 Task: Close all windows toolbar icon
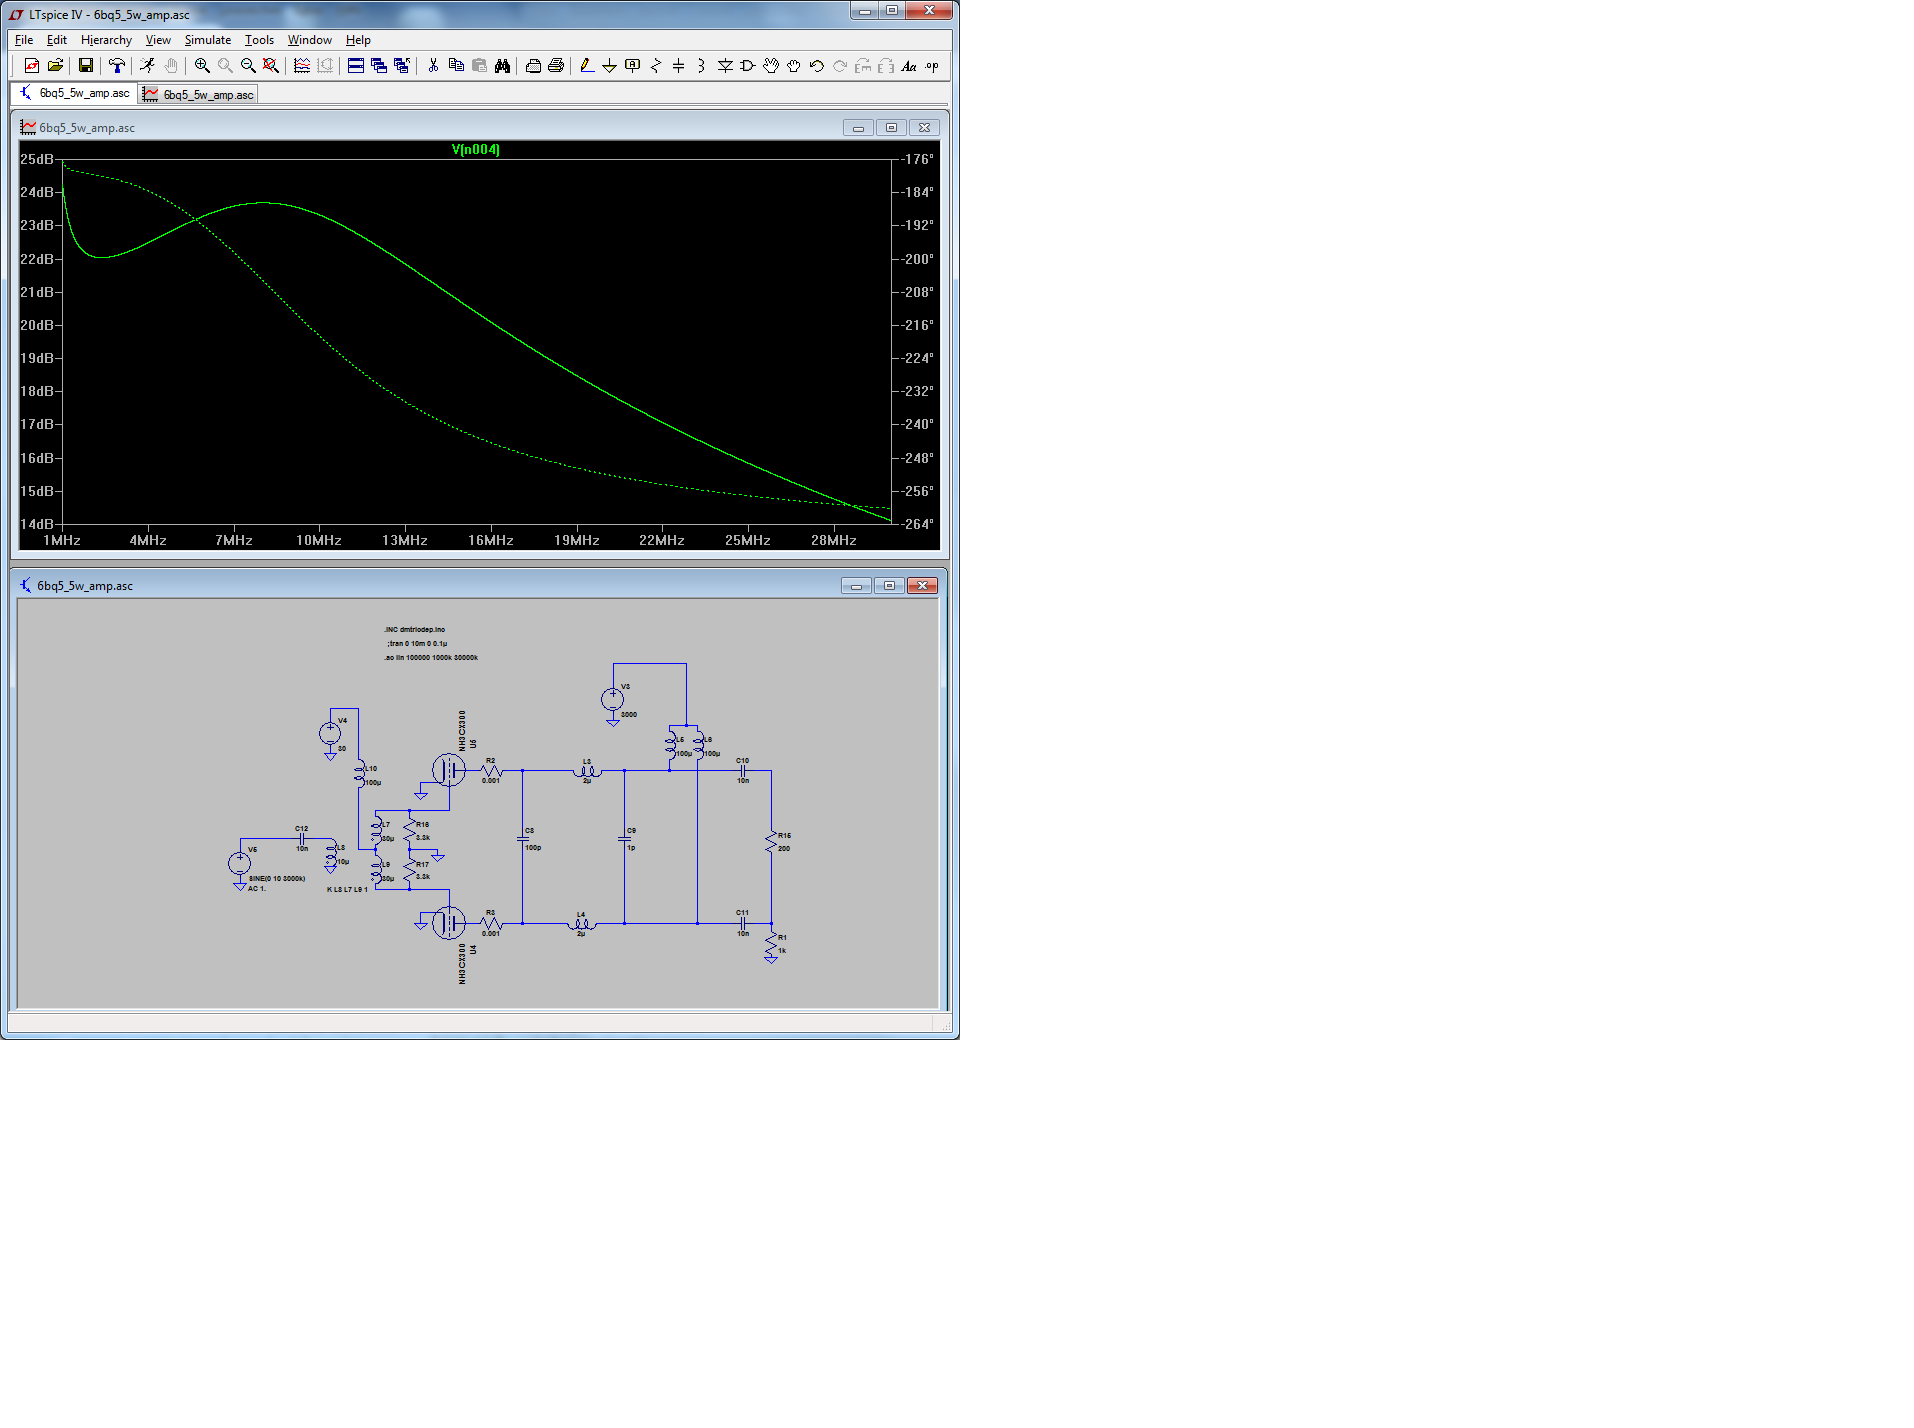(x=402, y=66)
